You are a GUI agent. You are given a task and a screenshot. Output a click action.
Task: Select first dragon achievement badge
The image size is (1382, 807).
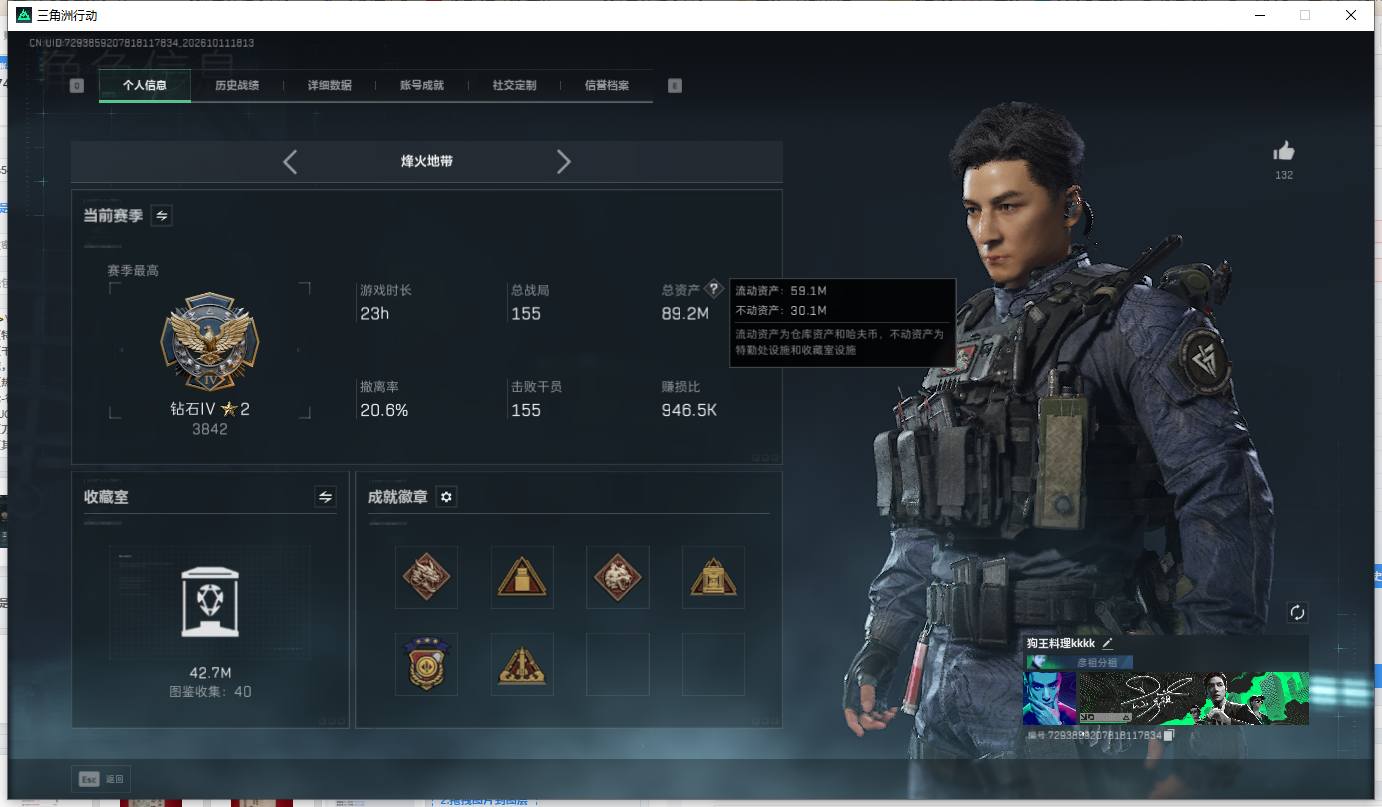[x=426, y=577]
